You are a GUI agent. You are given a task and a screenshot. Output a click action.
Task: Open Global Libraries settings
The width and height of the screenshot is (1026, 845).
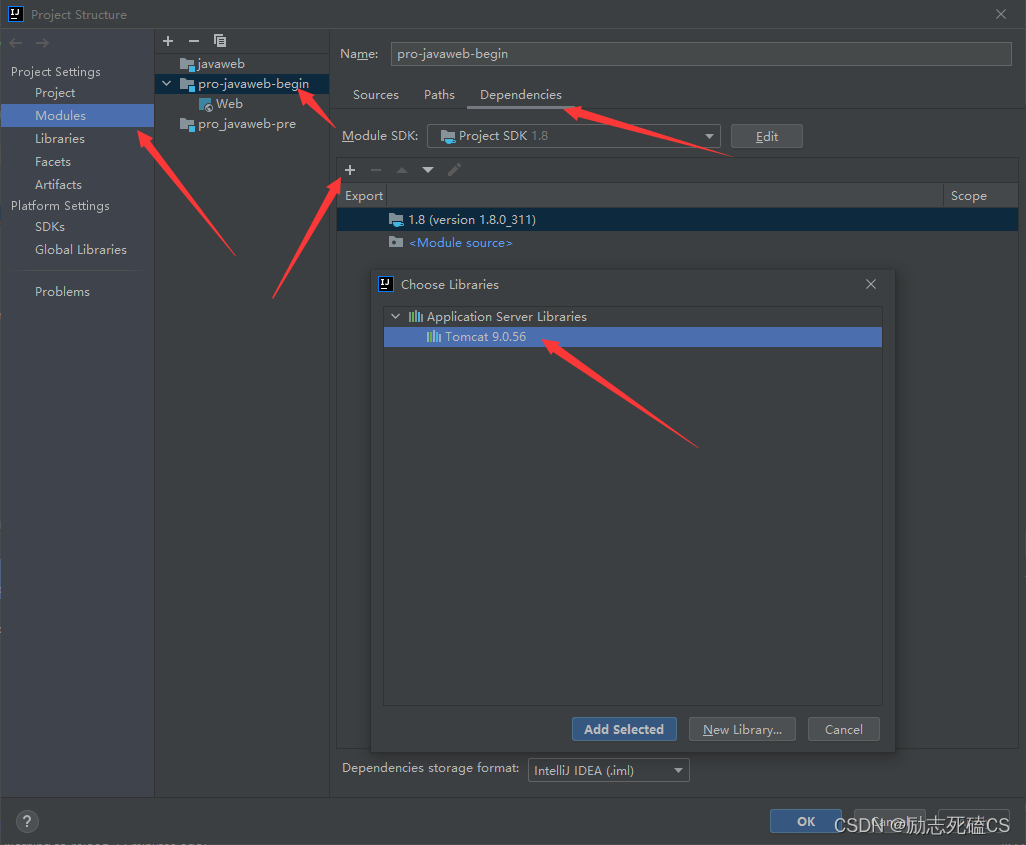[x=77, y=249]
